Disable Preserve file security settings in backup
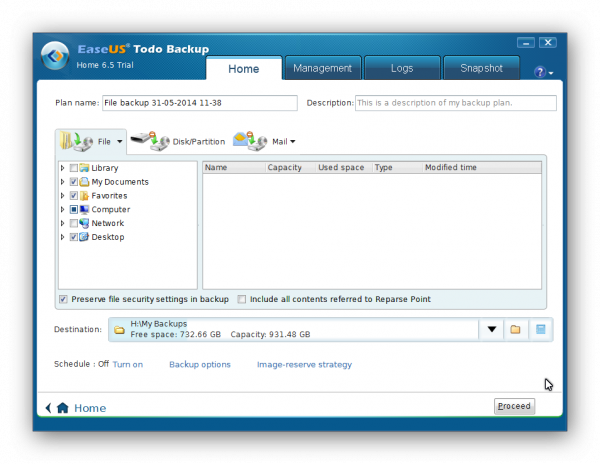This screenshot has width=600, height=464. [x=63, y=299]
